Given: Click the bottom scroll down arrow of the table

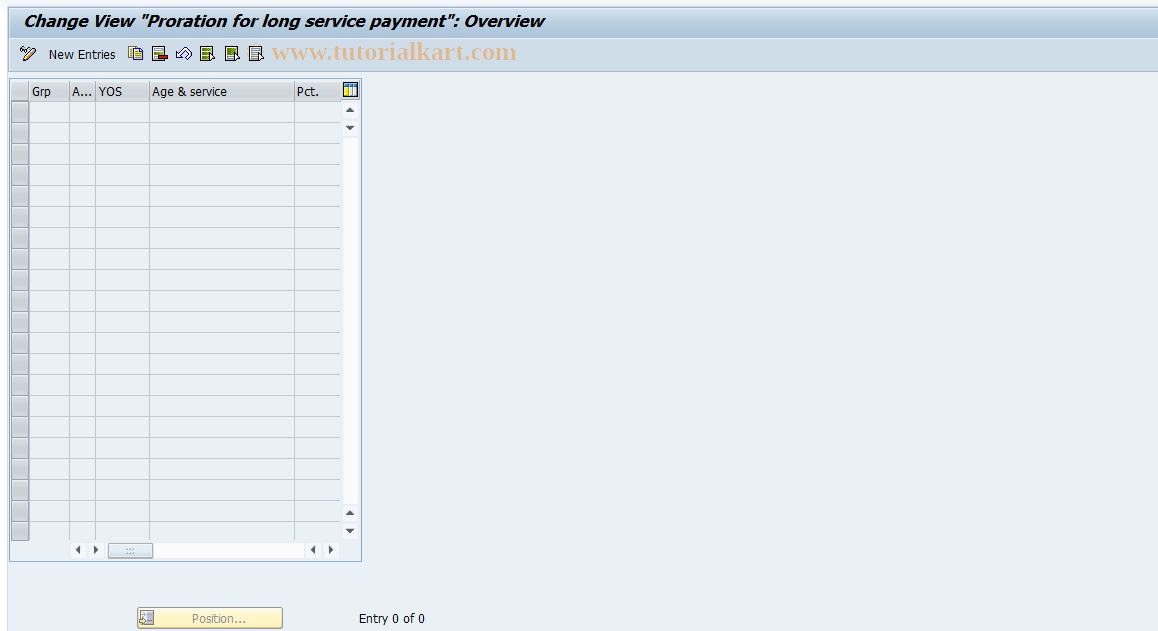Looking at the screenshot, I should click(x=350, y=531).
